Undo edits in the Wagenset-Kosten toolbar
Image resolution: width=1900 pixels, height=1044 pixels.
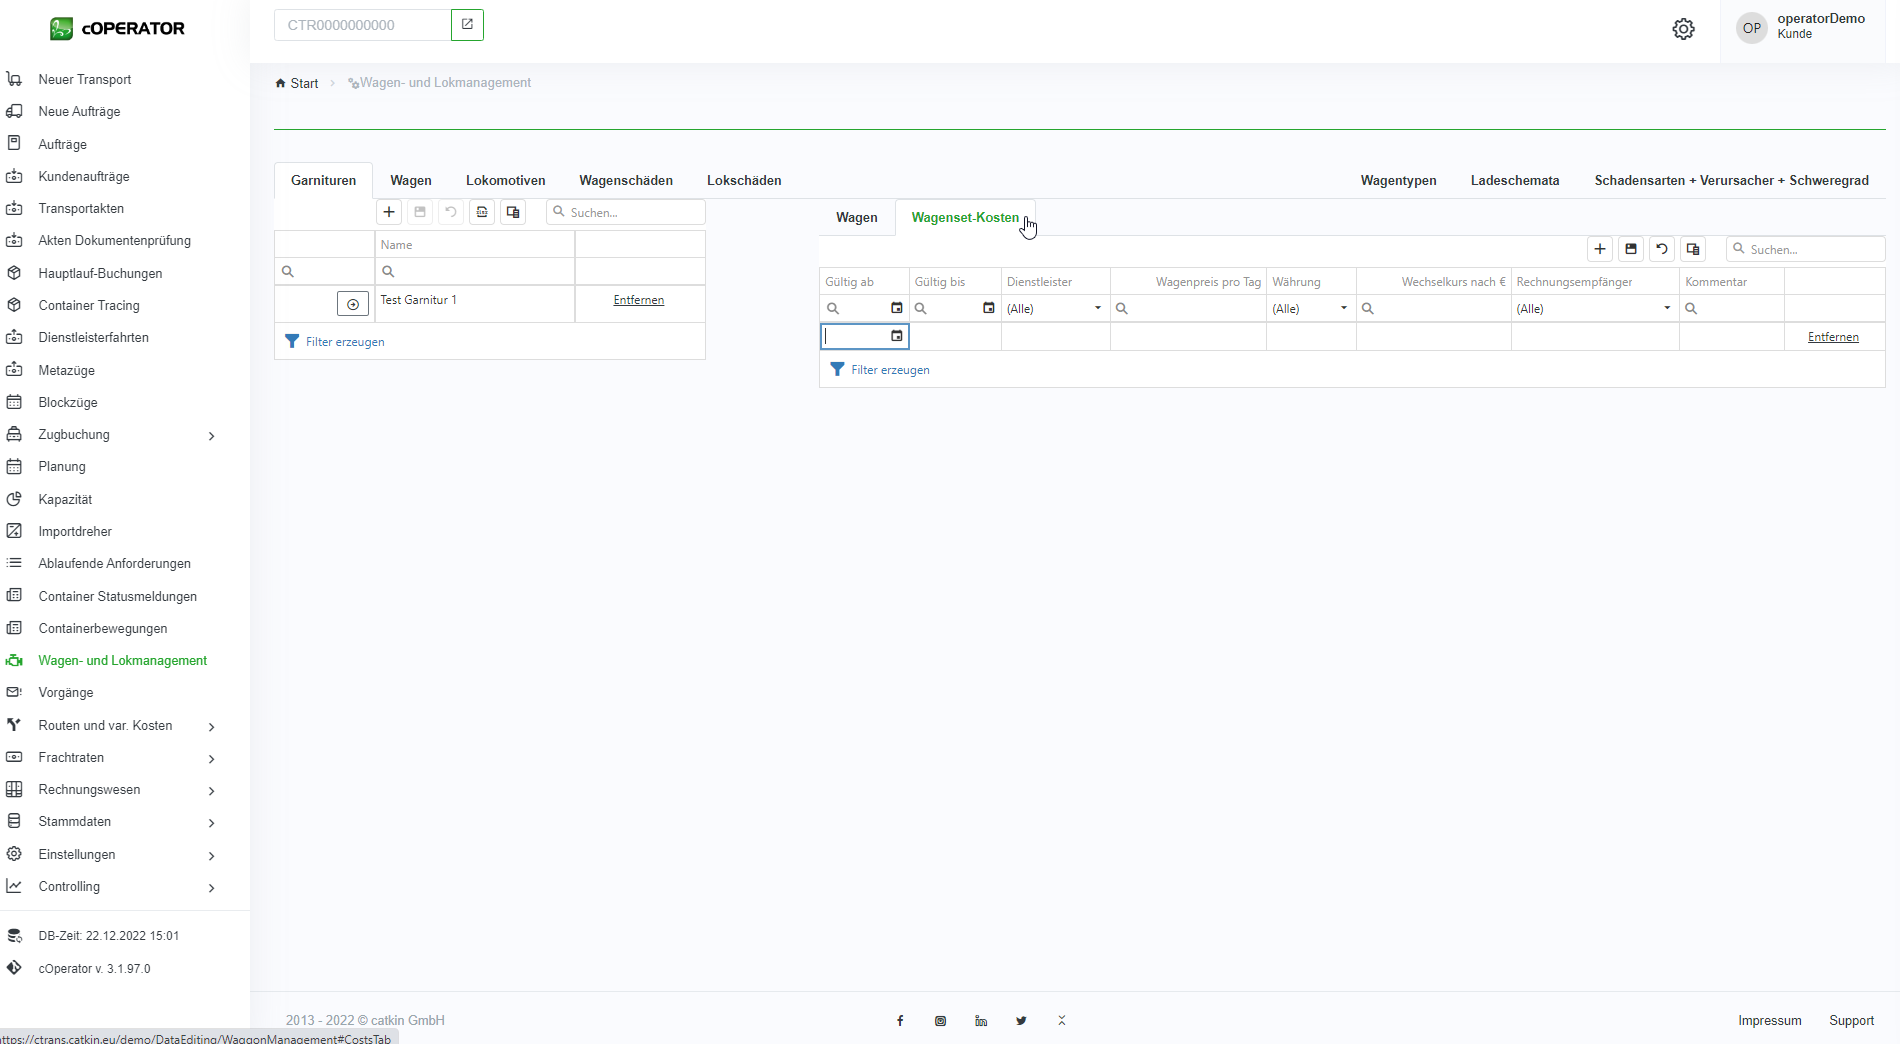pyautogui.click(x=1662, y=249)
